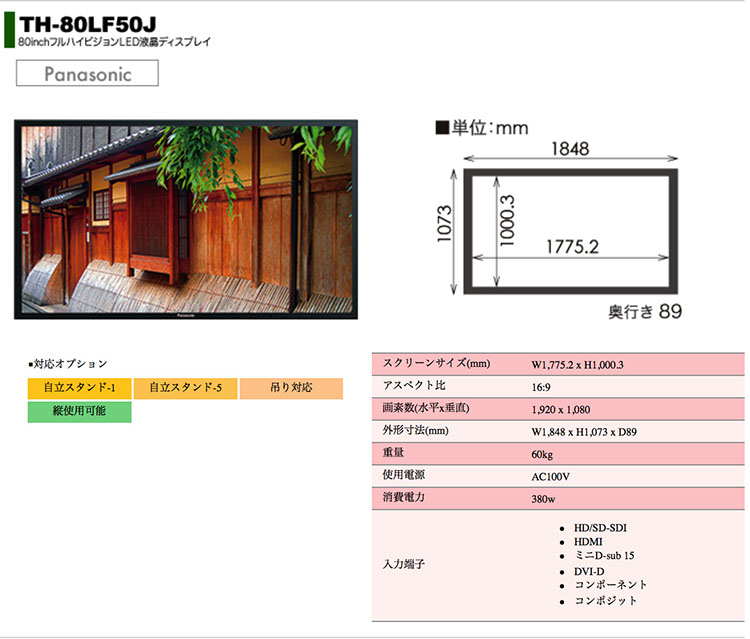Click the 1,920 x 1,080 value
The height and width of the screenshot is (639, 750).
pyautogui.click(x=561, y=410)
